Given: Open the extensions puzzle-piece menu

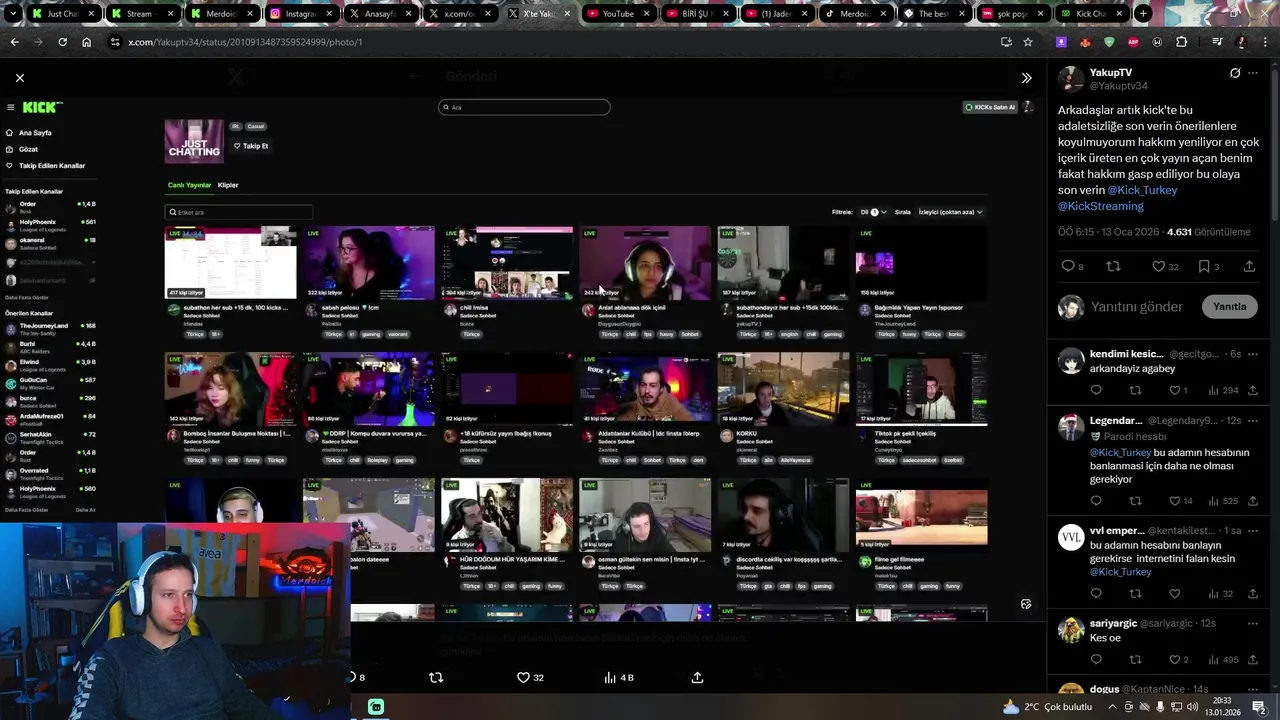Looking at the screenshot, I should coord(1182,42).
